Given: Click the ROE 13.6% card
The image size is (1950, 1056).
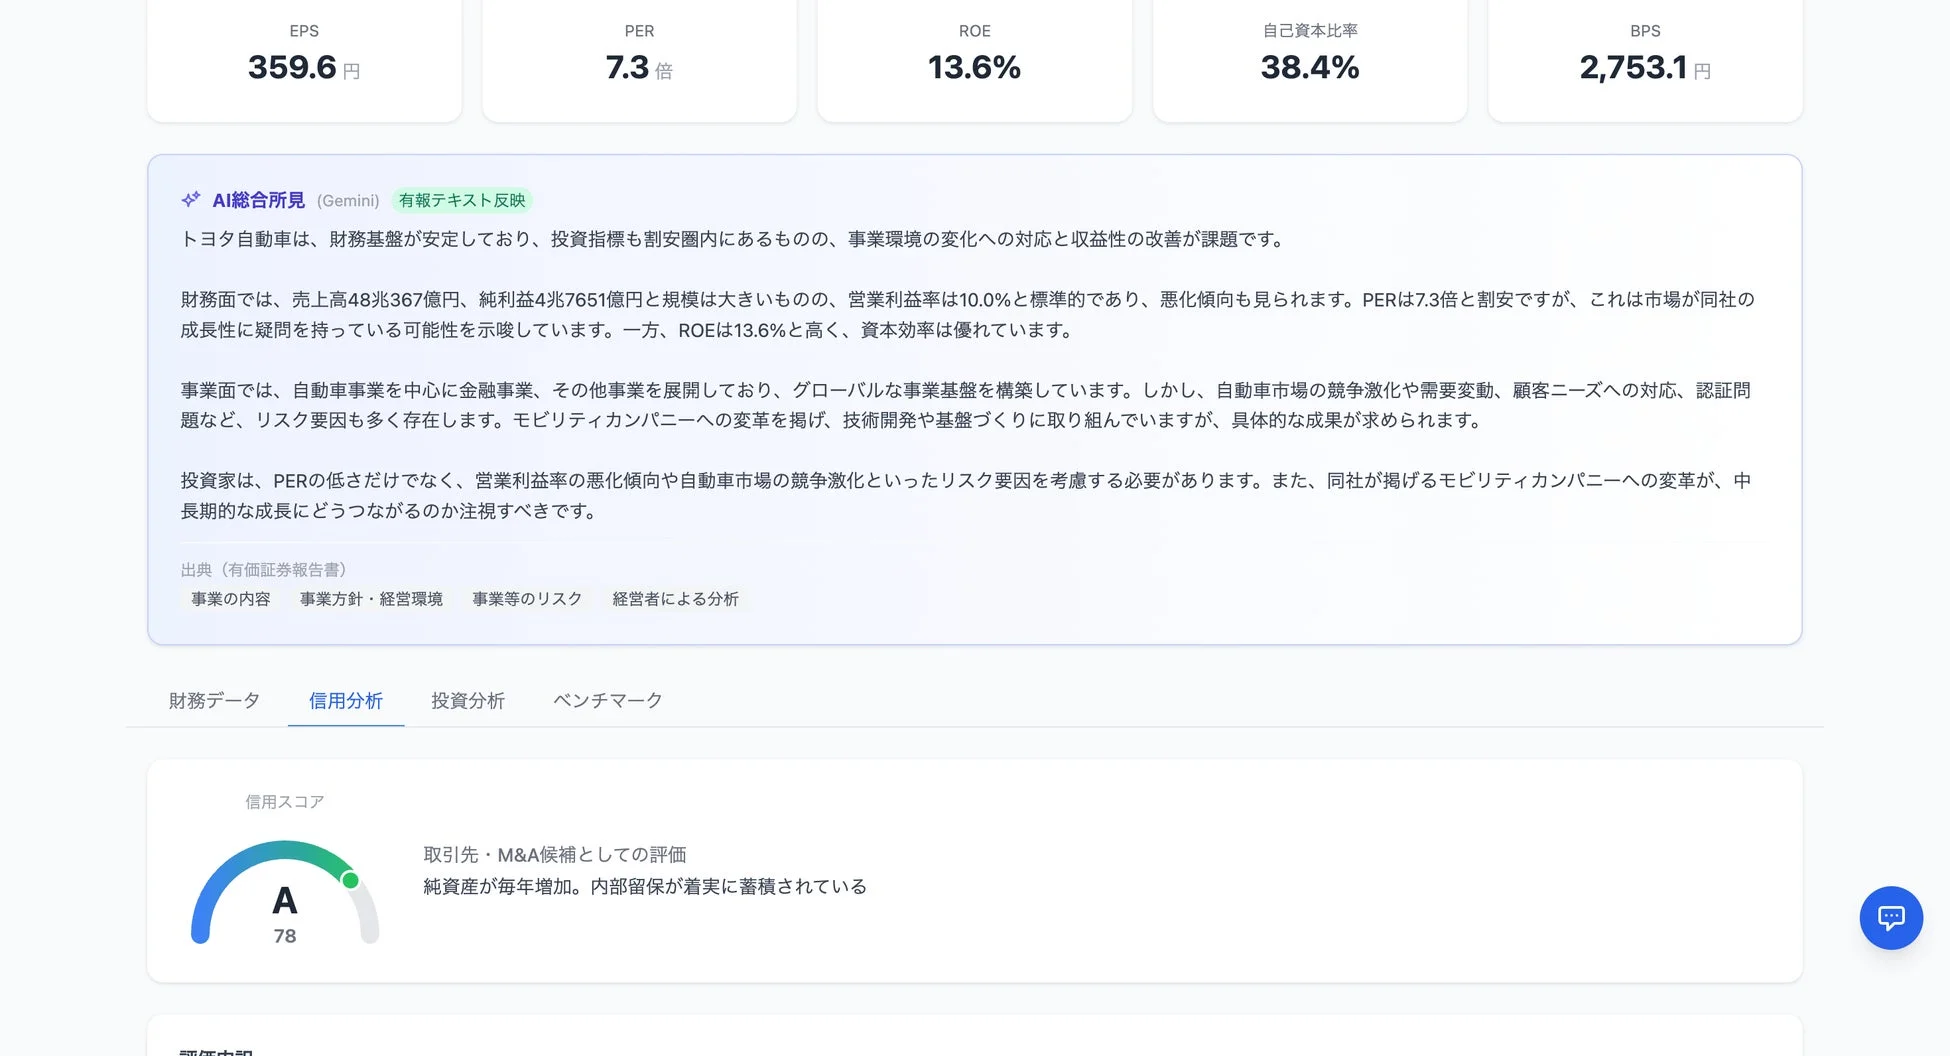Looking at the screenshot, I should click(x=973, y=55).
